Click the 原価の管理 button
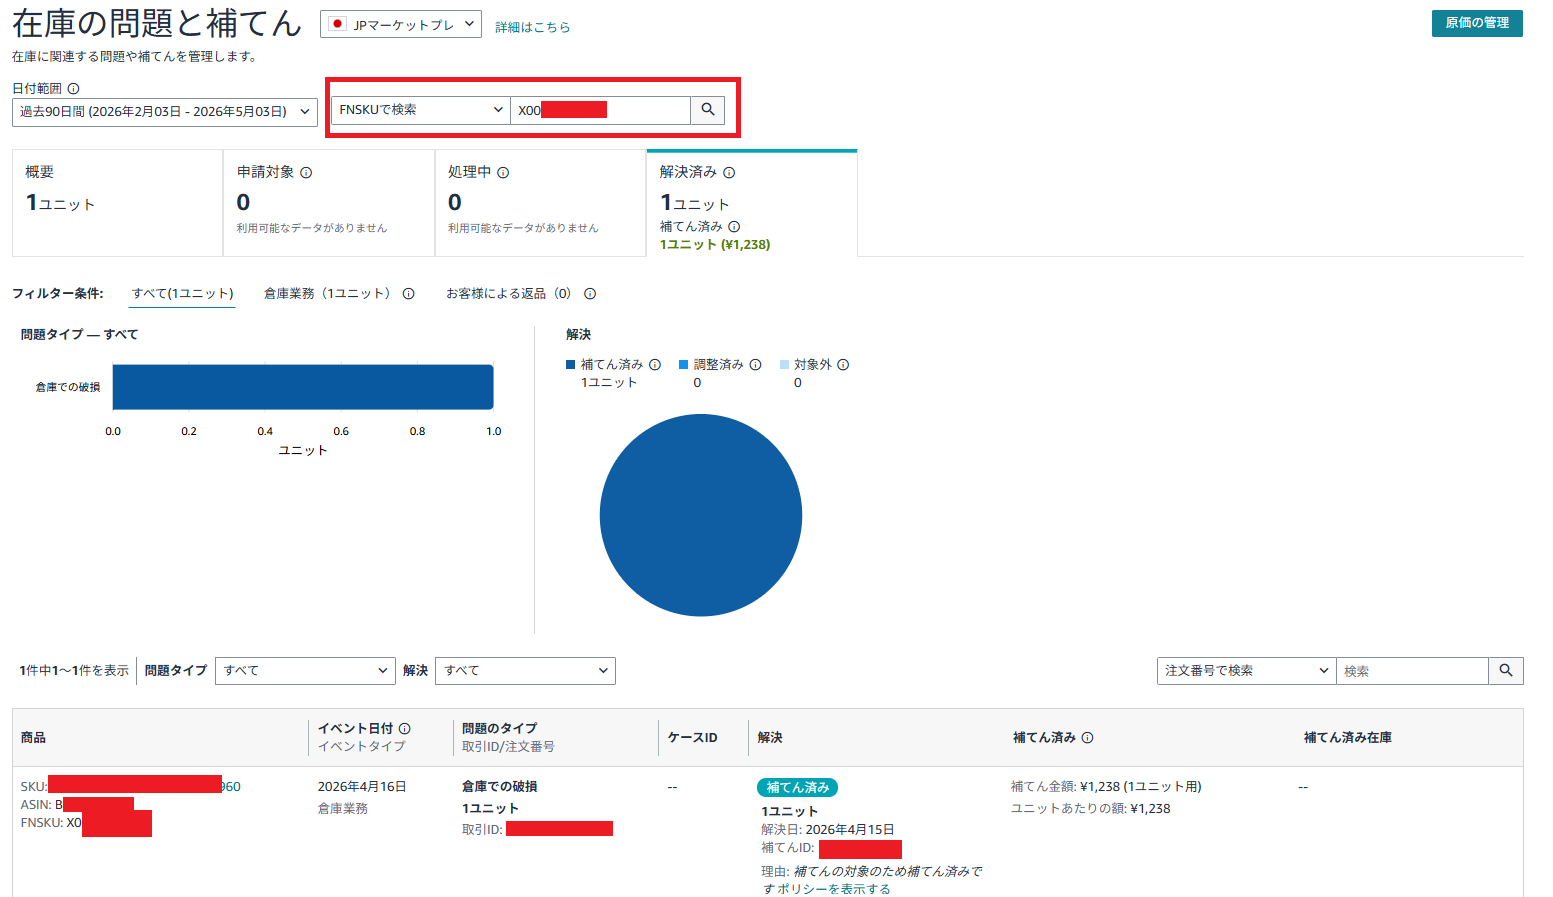This screenshot has width=1553, height=897. click(1477, 23)
